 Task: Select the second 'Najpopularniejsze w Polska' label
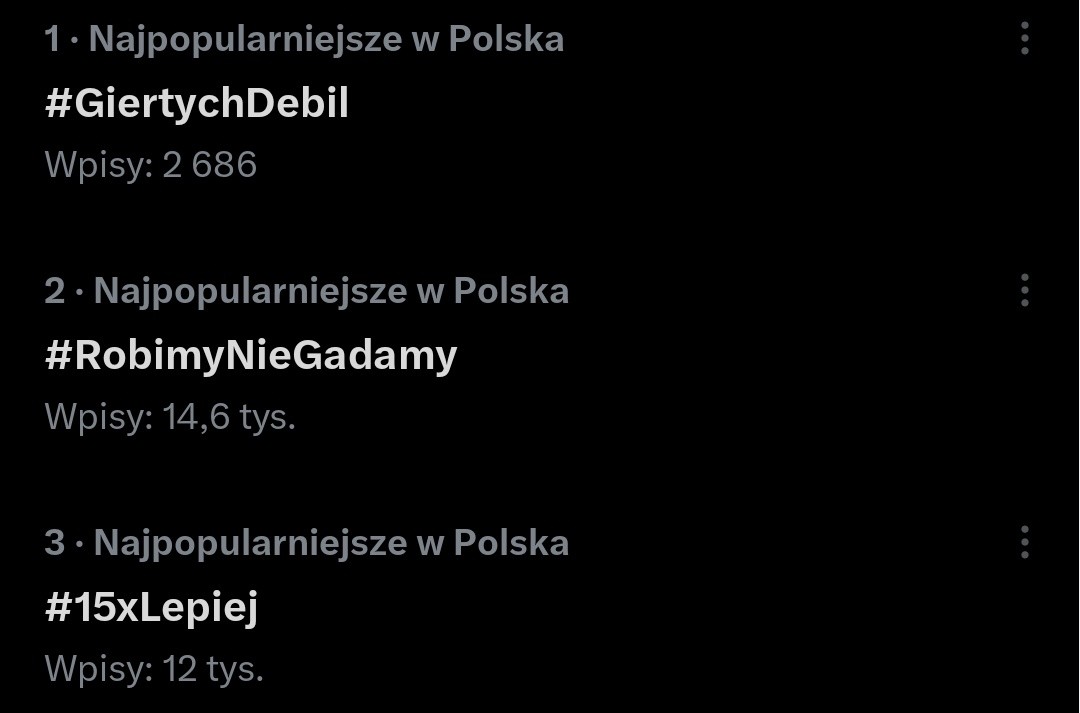point(331,291)
